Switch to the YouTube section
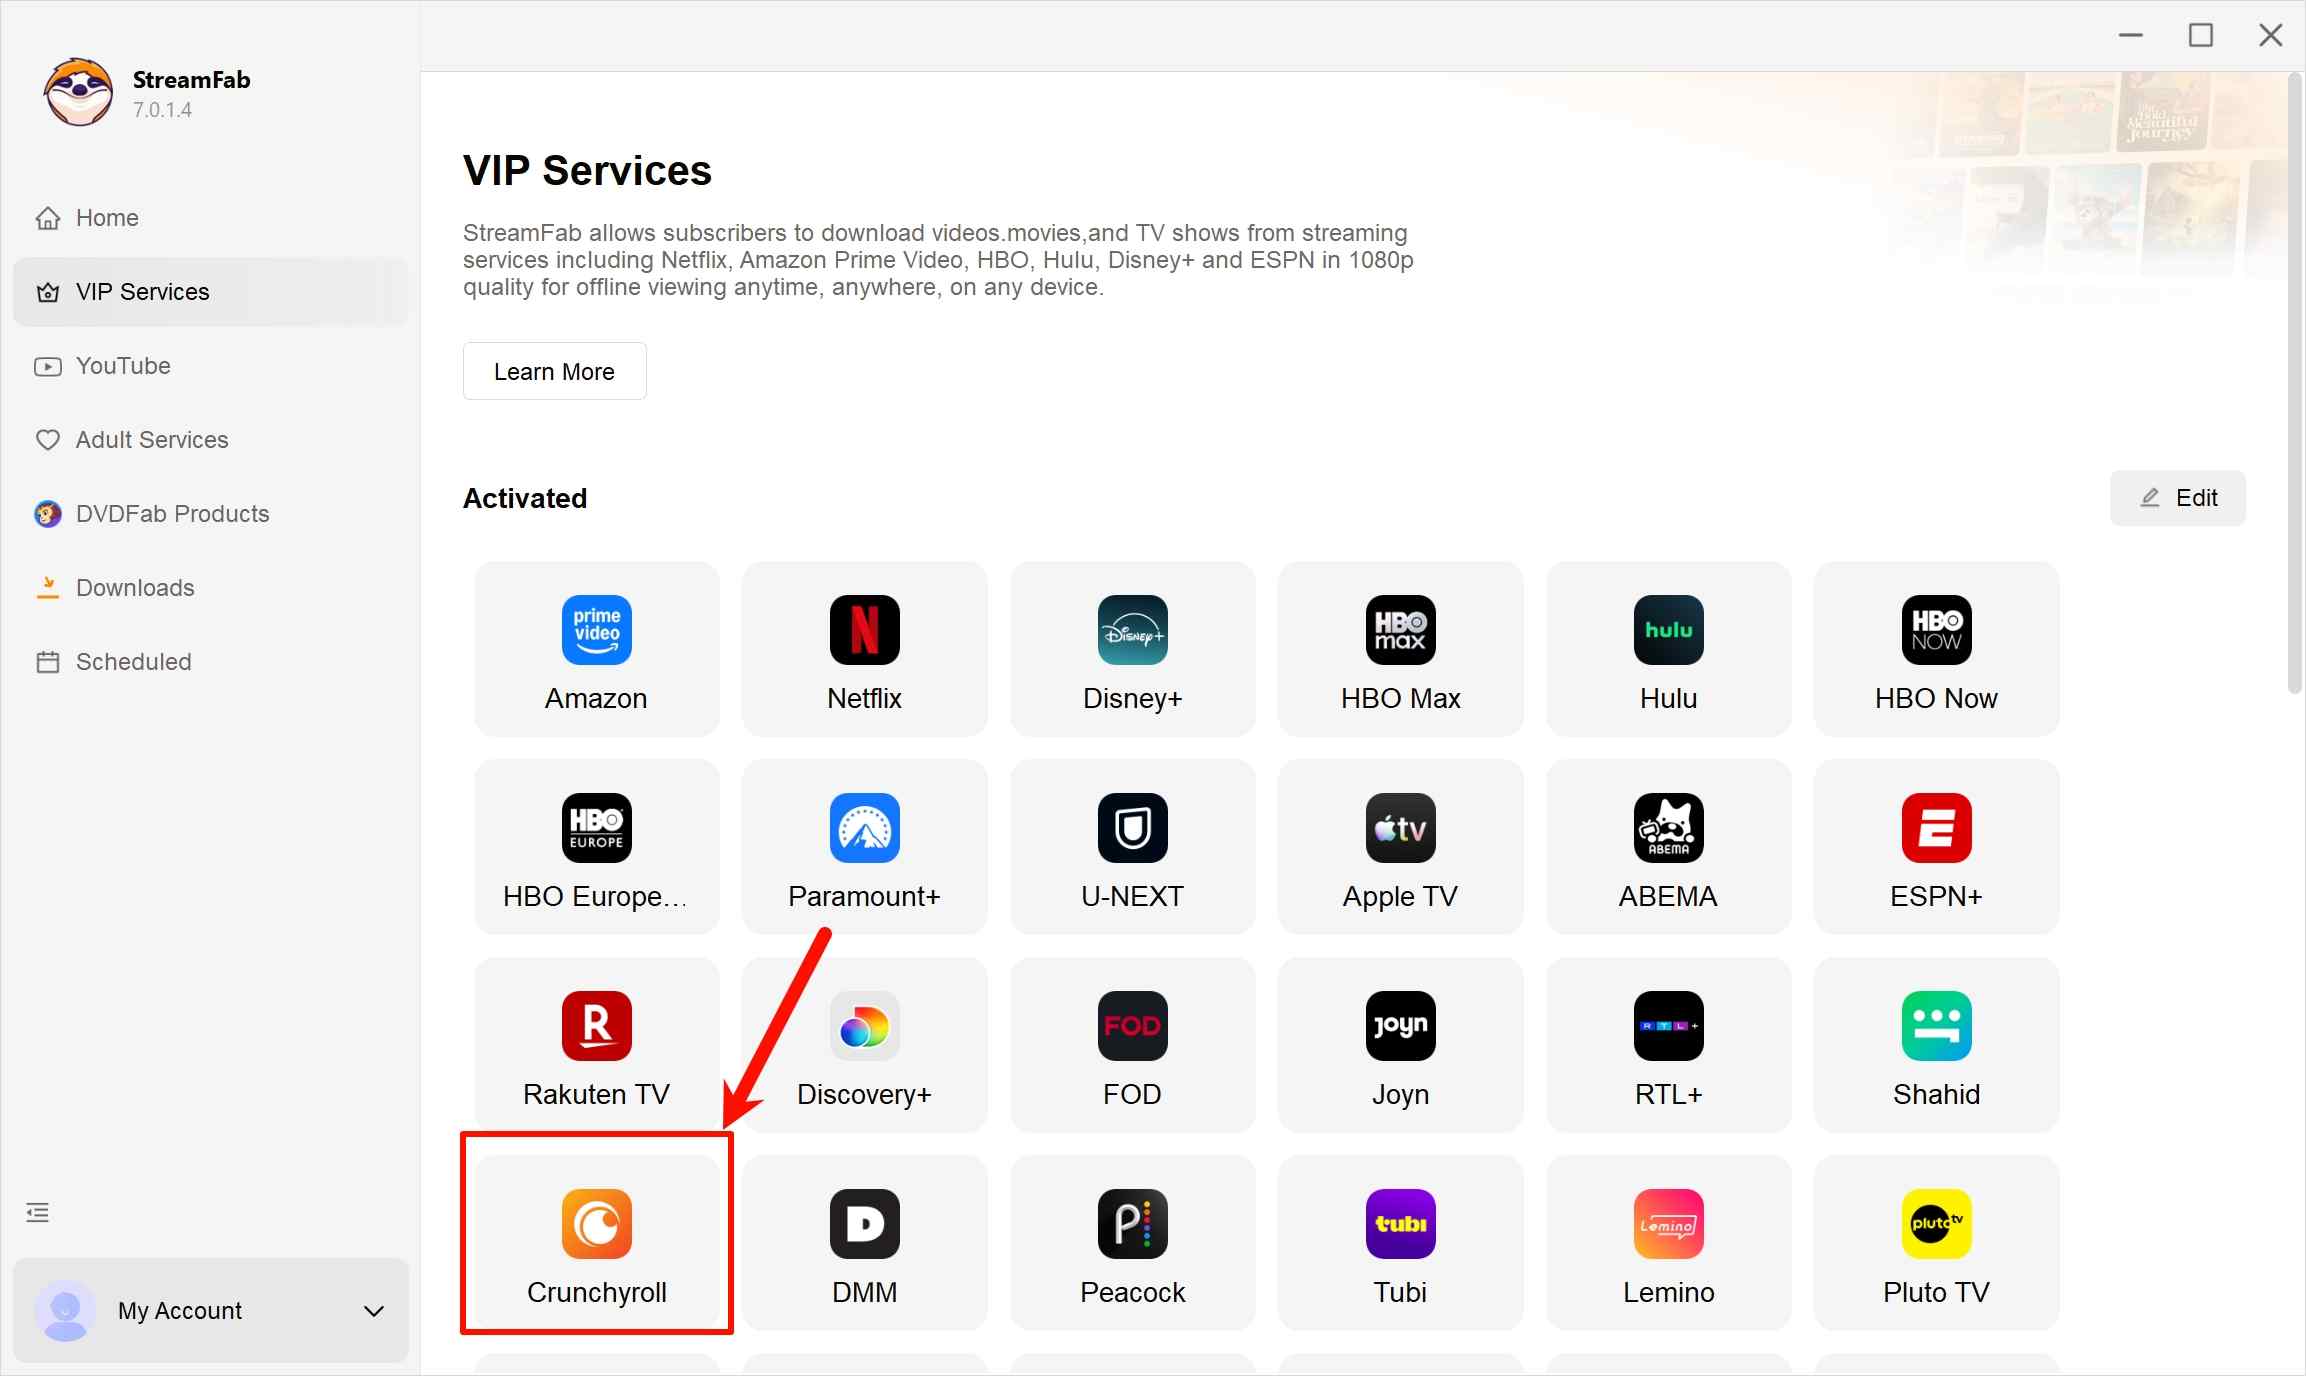The image size is (2306, 1376). click(x=122, y=366)
